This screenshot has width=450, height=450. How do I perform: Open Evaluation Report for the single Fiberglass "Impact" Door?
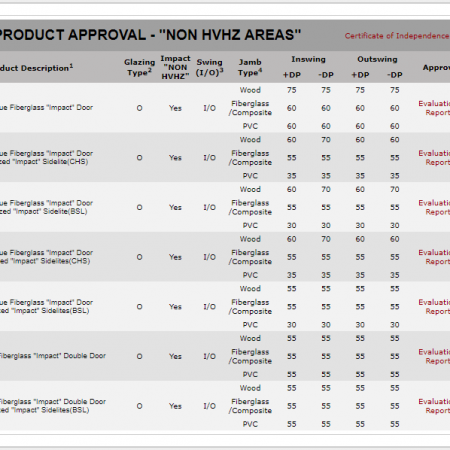click(434, 108)
